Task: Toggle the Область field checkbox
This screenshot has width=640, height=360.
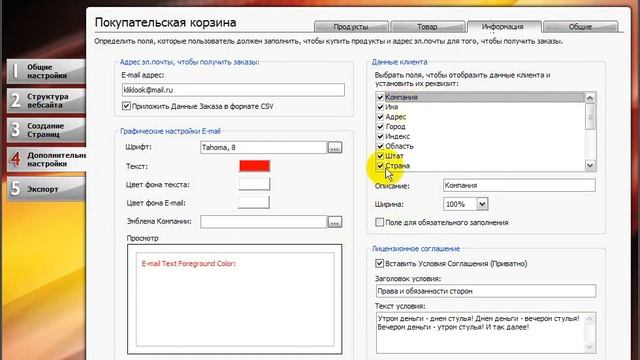Action: pyautogui.click(x=380, y=146)
